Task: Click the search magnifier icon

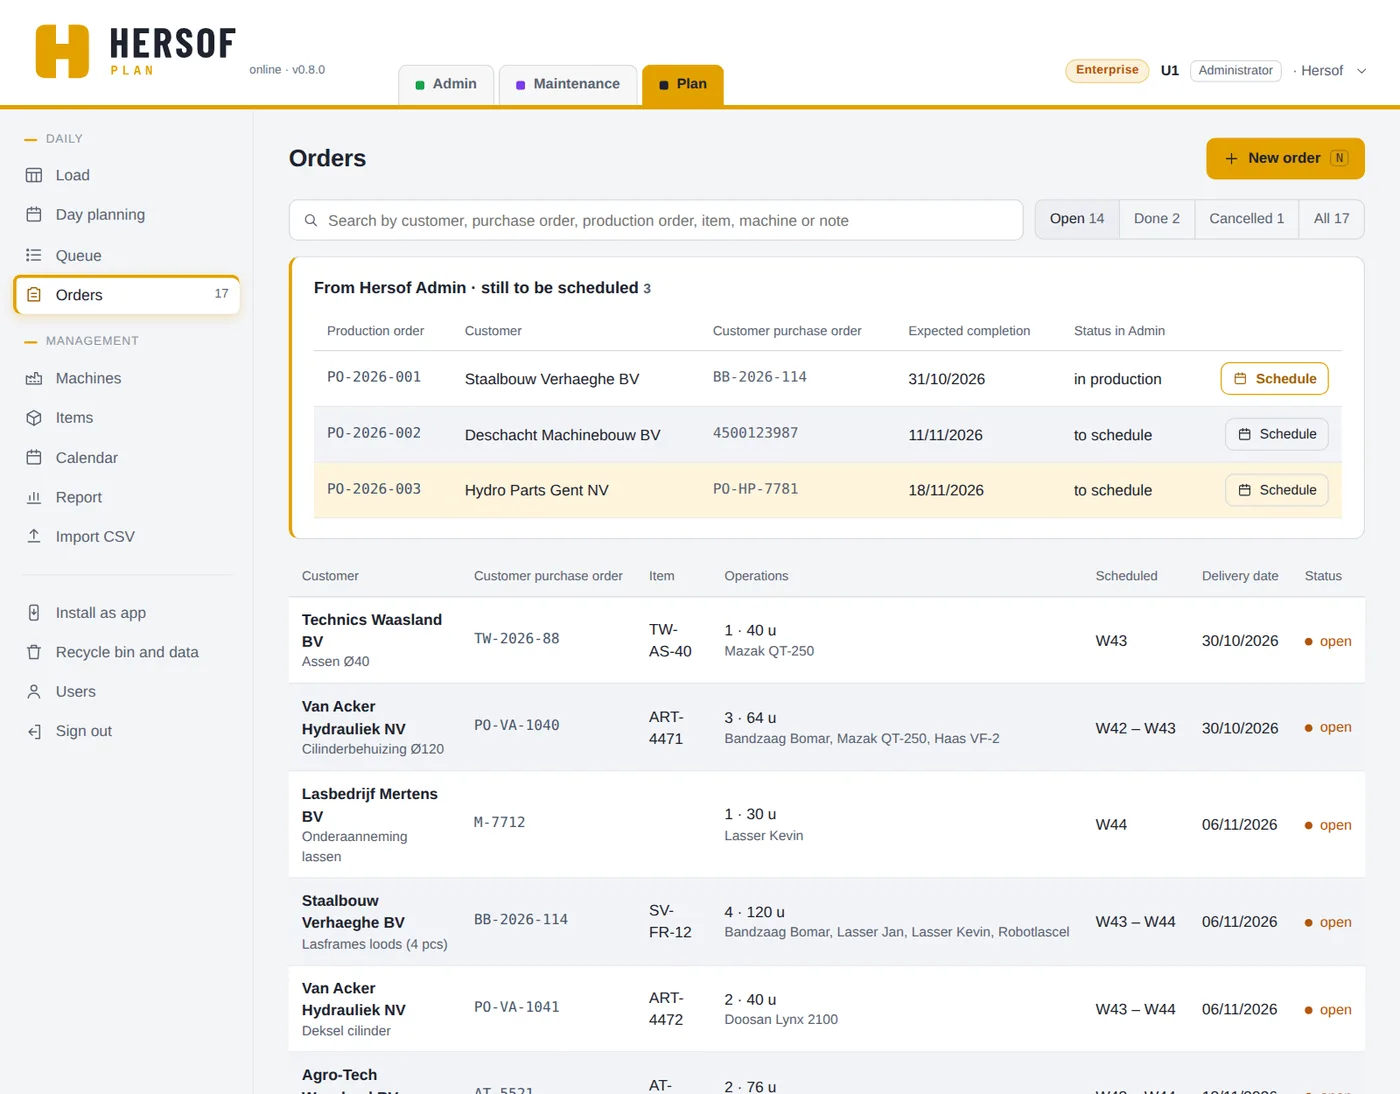Action: click(x=311, y=220)
